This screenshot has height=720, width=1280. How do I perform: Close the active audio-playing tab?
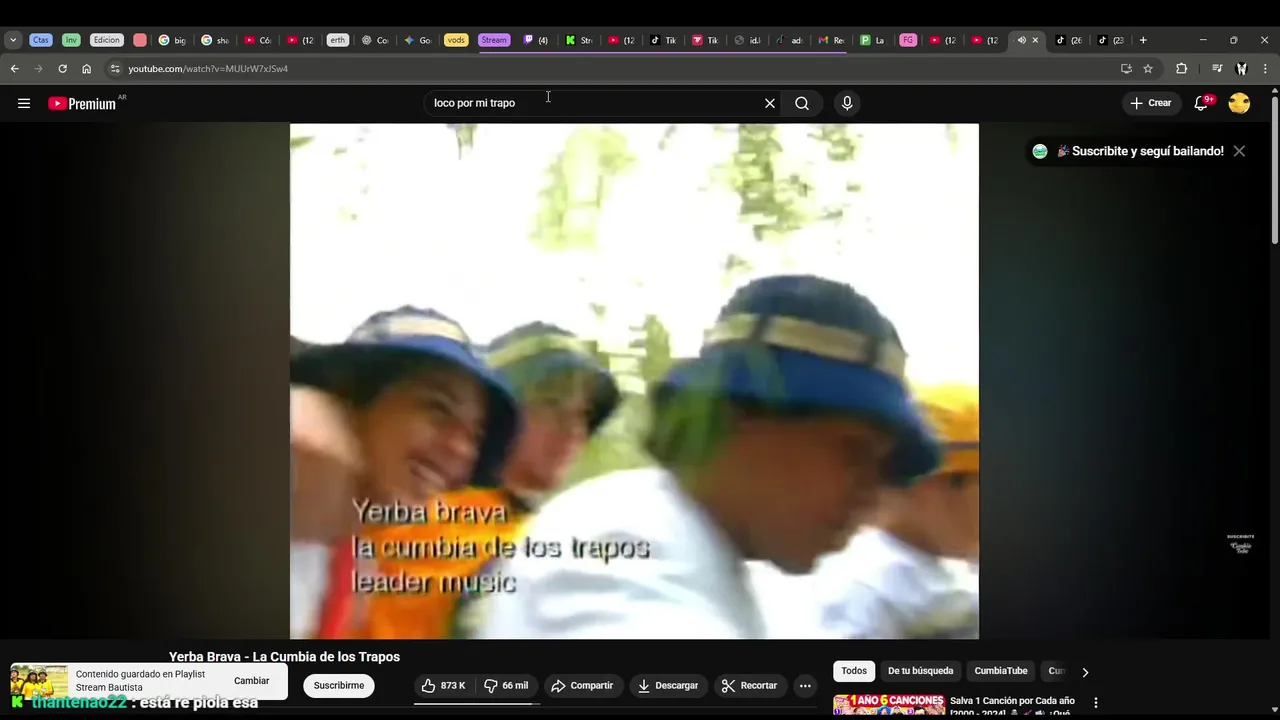click(1035, 40)
